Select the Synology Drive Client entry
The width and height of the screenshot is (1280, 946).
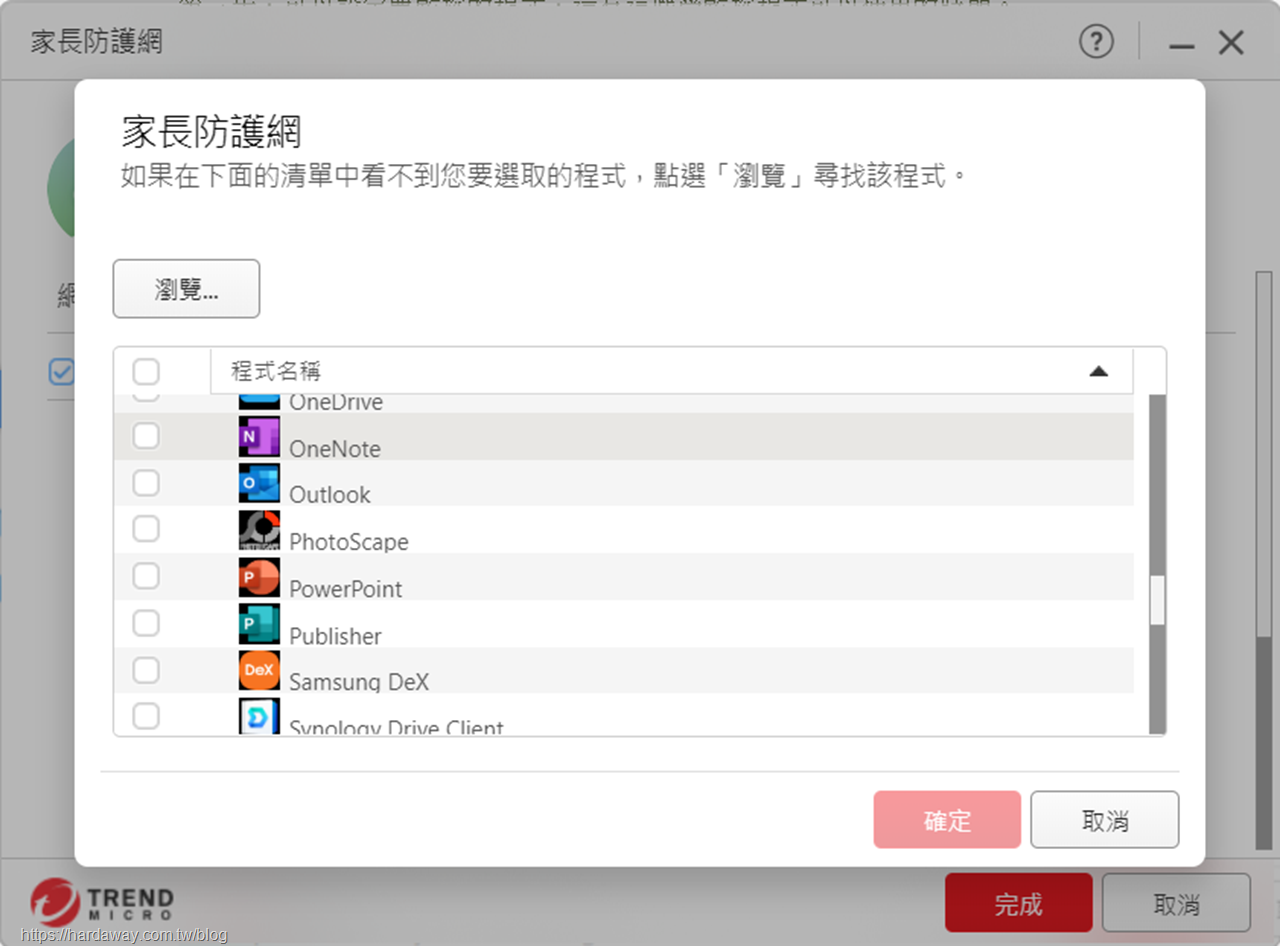coord(623,715)
